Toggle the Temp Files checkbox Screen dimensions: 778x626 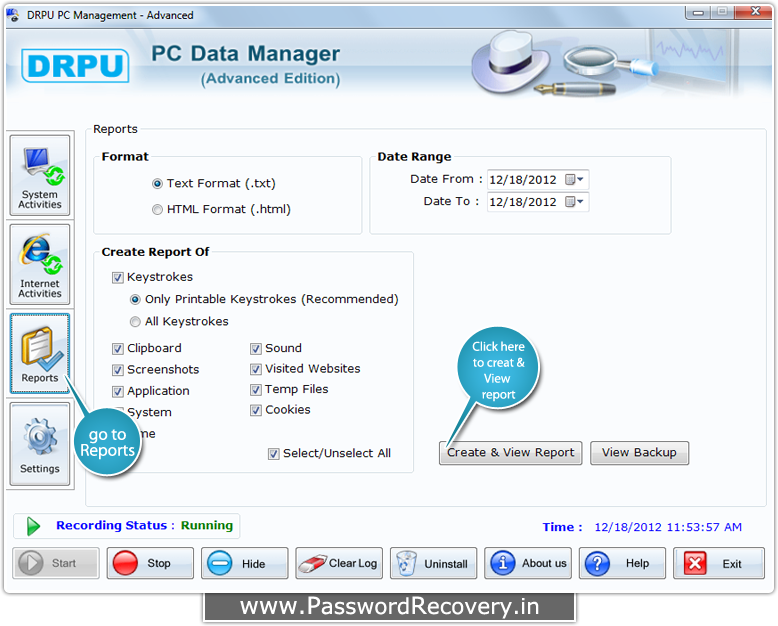[x=256, y=390]
